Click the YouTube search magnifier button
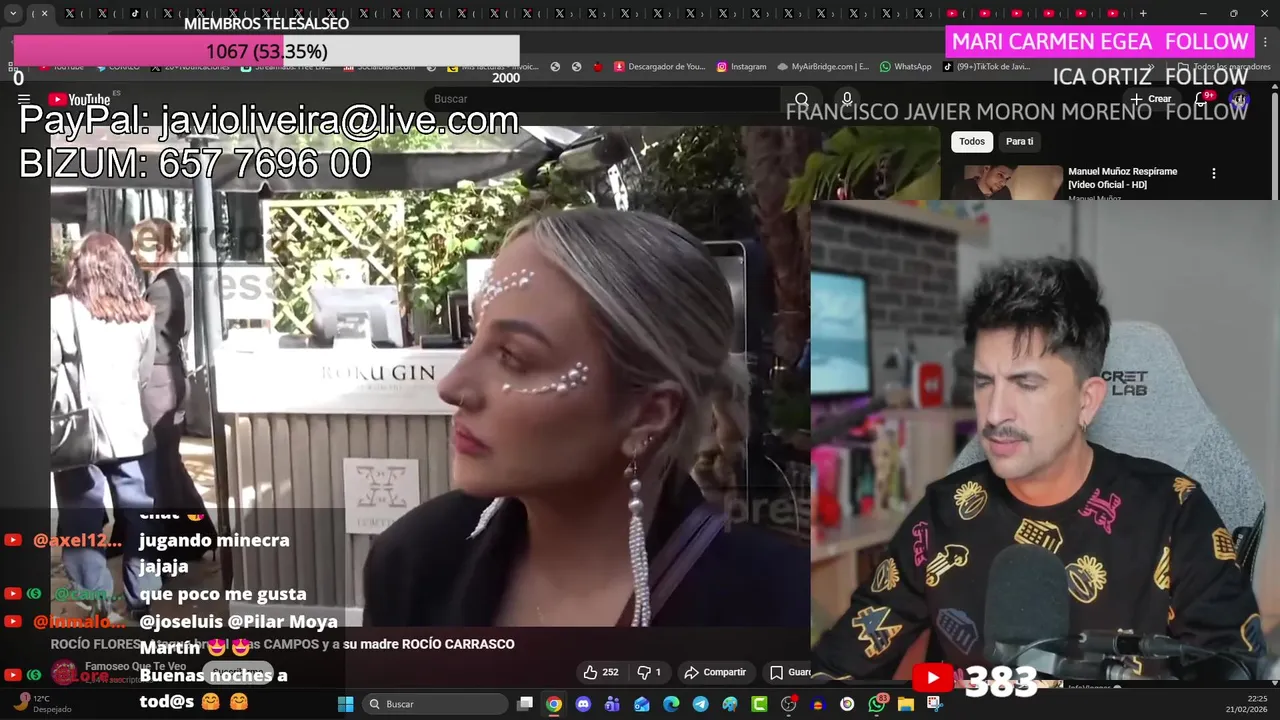The width and height of the screenshot is (1280, 720). coord(801,99)
